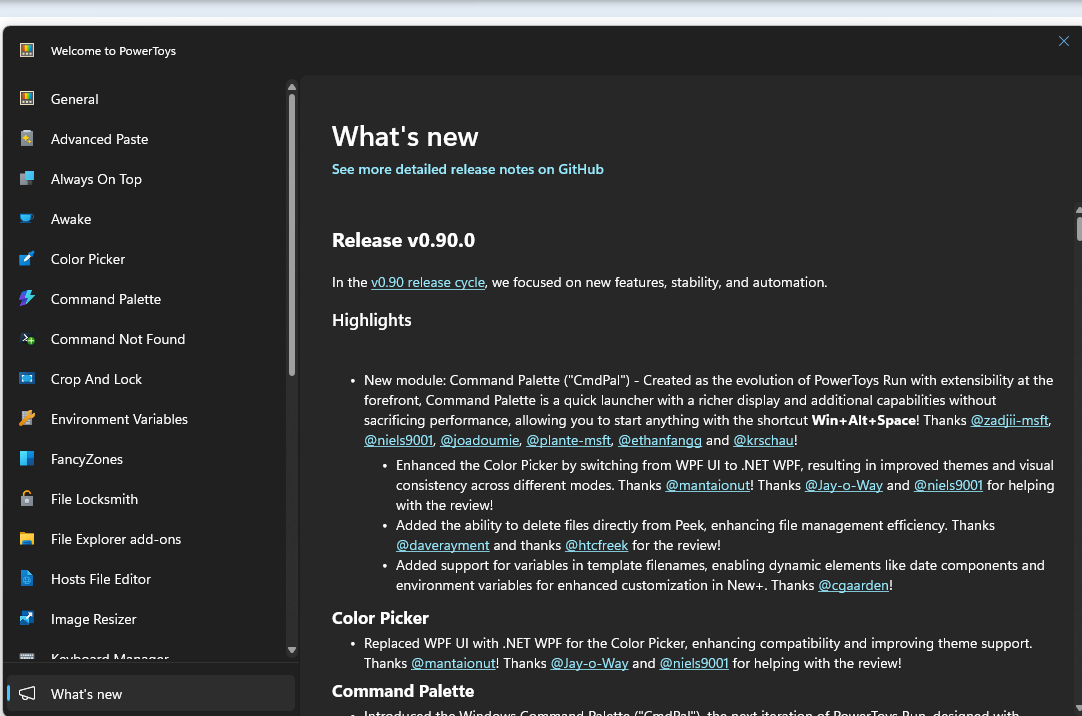Close the Welcome to PowerToys window
The width and height of the screenshot is (1082, 716).
[x=1063, y=41]
